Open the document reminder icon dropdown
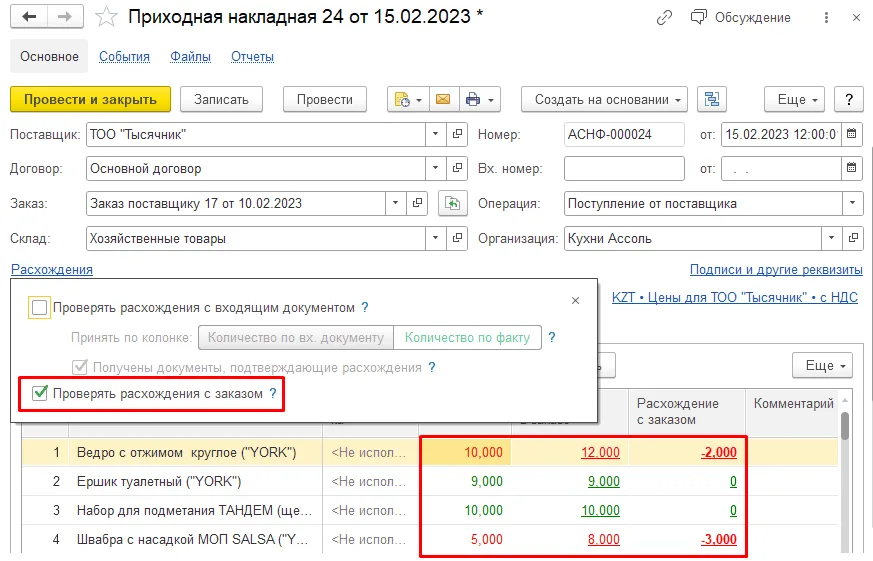873x561 pixels. pyautogui.click(x=408, y=100)
